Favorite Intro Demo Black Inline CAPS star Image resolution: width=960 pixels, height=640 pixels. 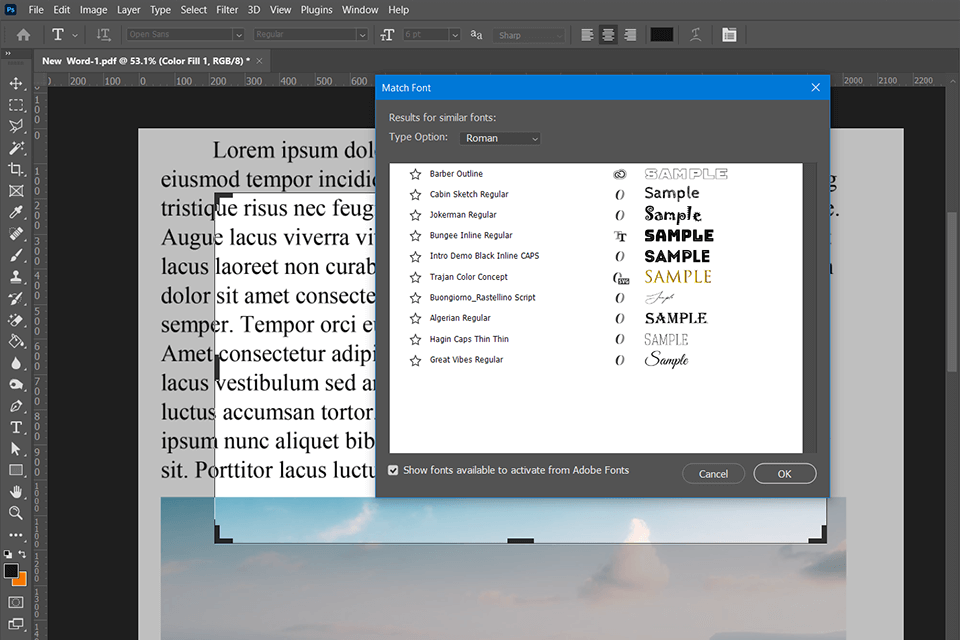coord(416,257)
